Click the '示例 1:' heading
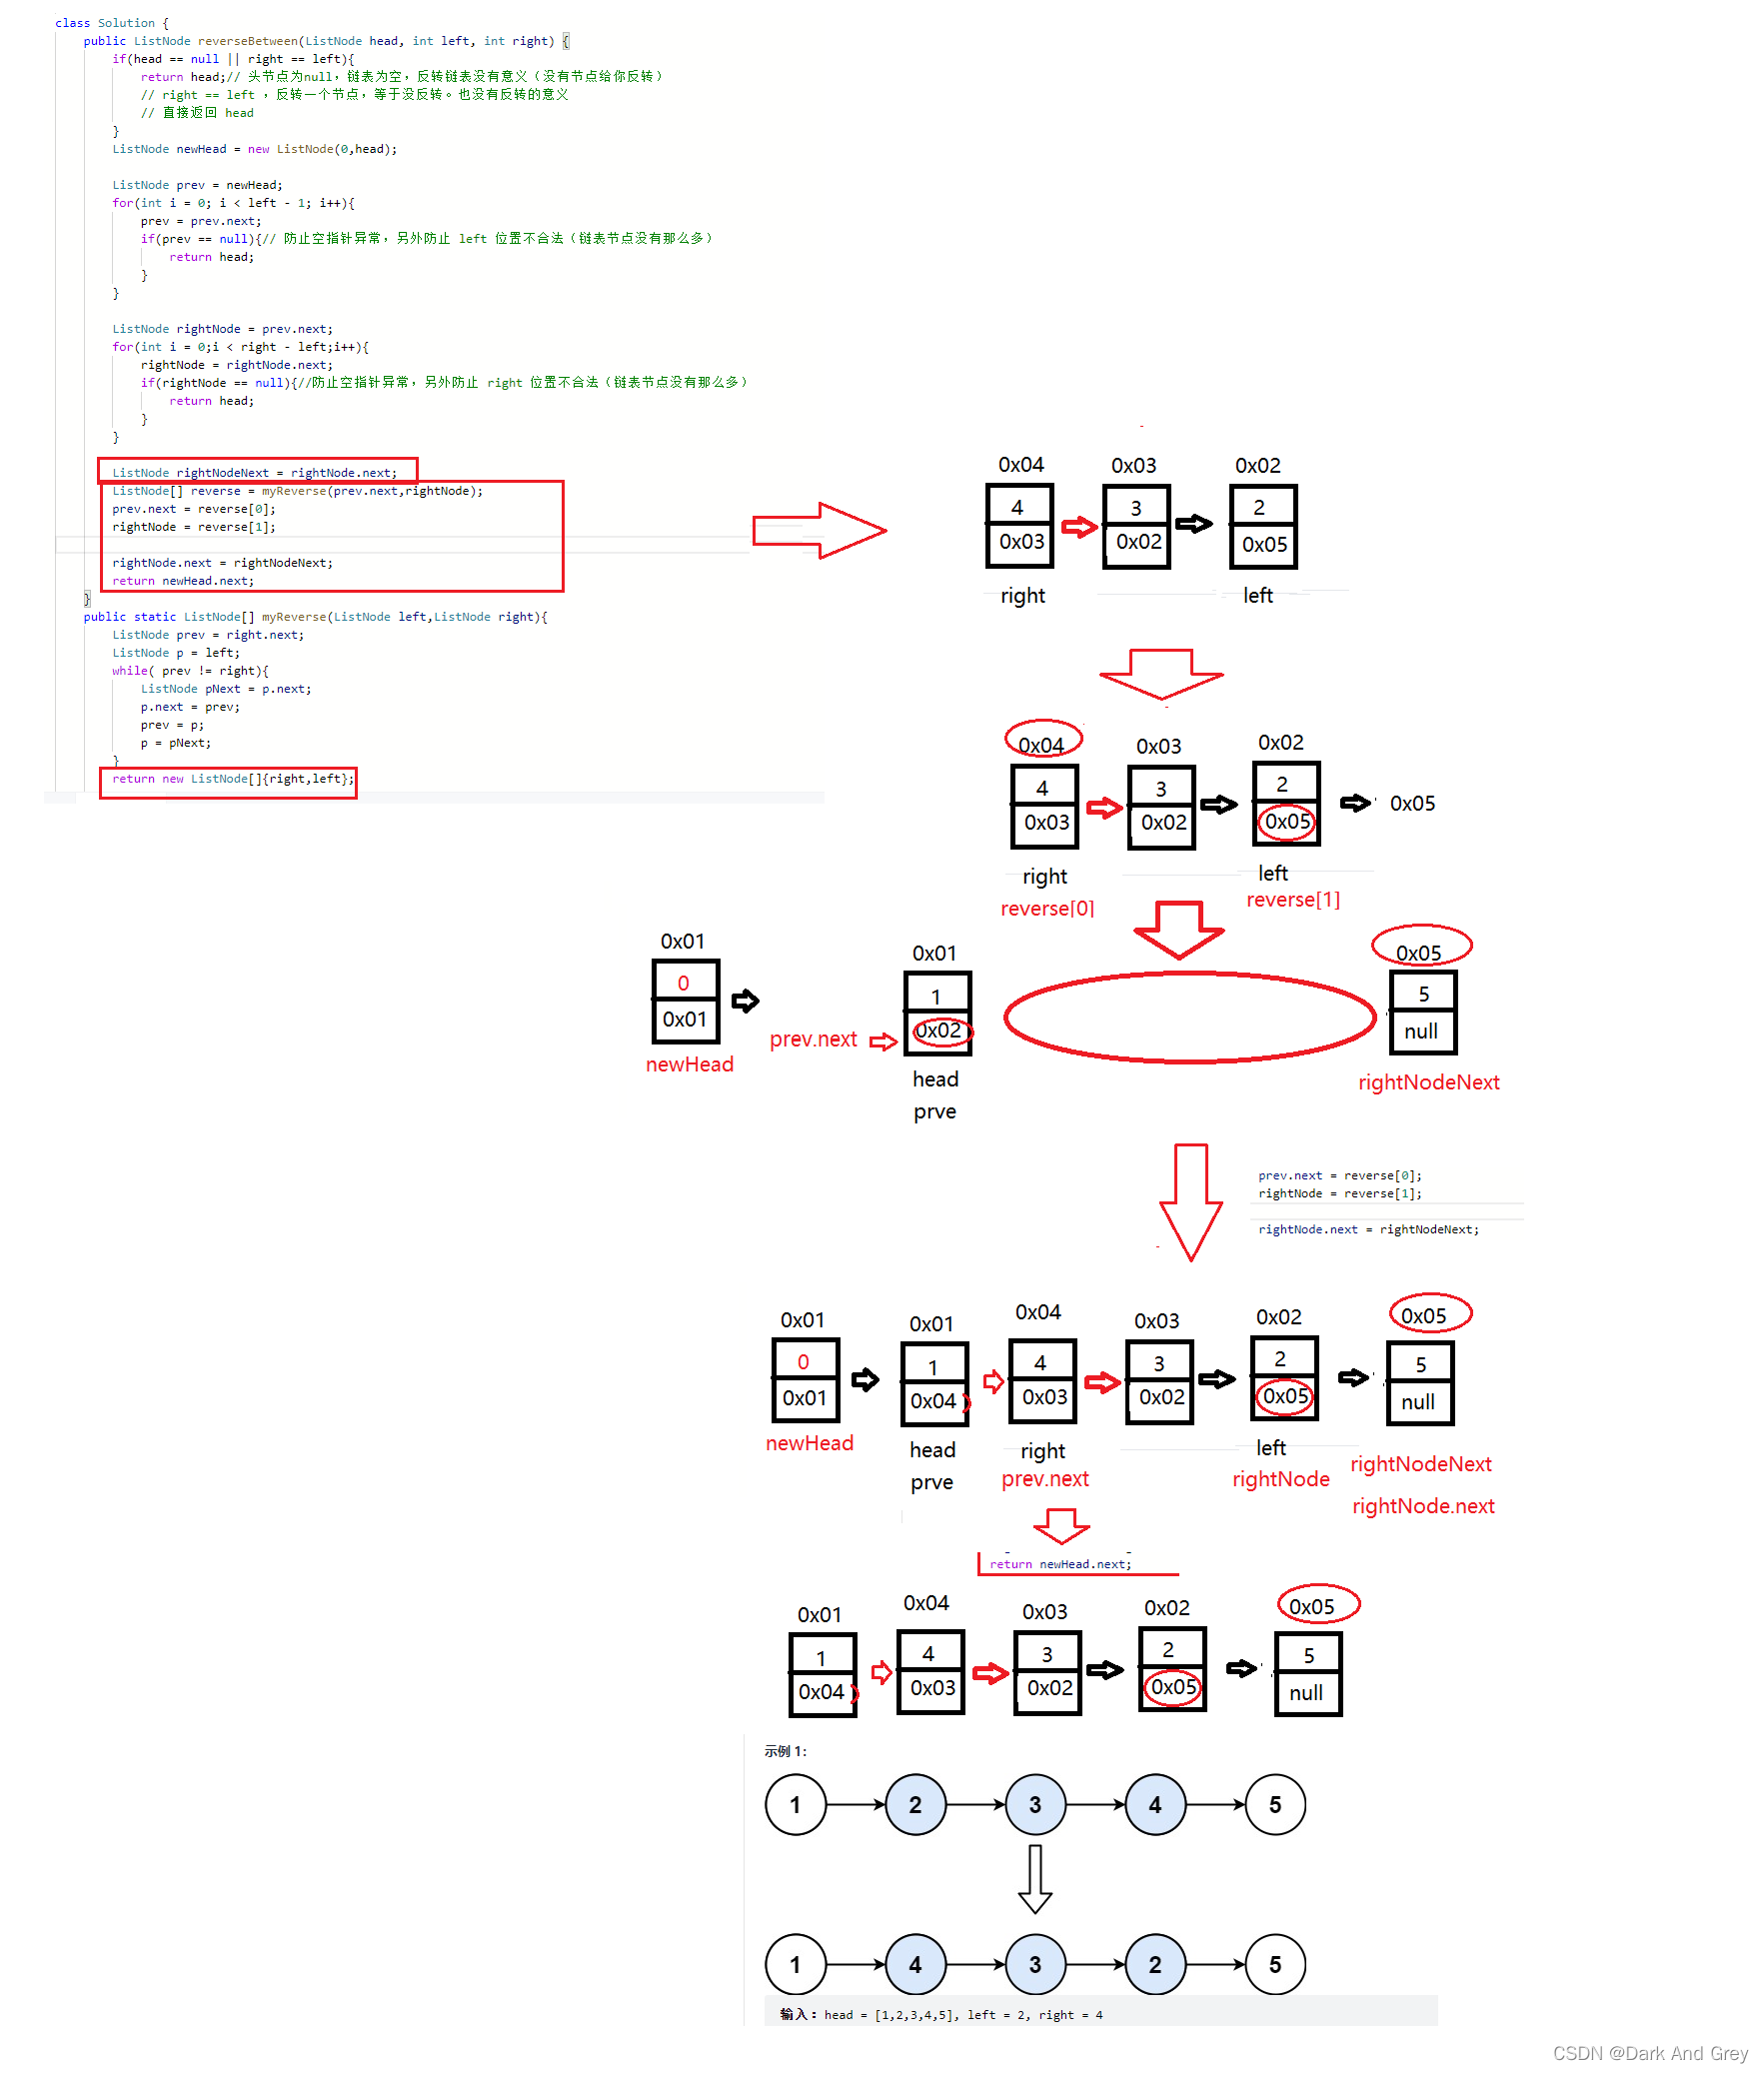The width and height of the screenshot is (1764, 2073). [785, 1751]
